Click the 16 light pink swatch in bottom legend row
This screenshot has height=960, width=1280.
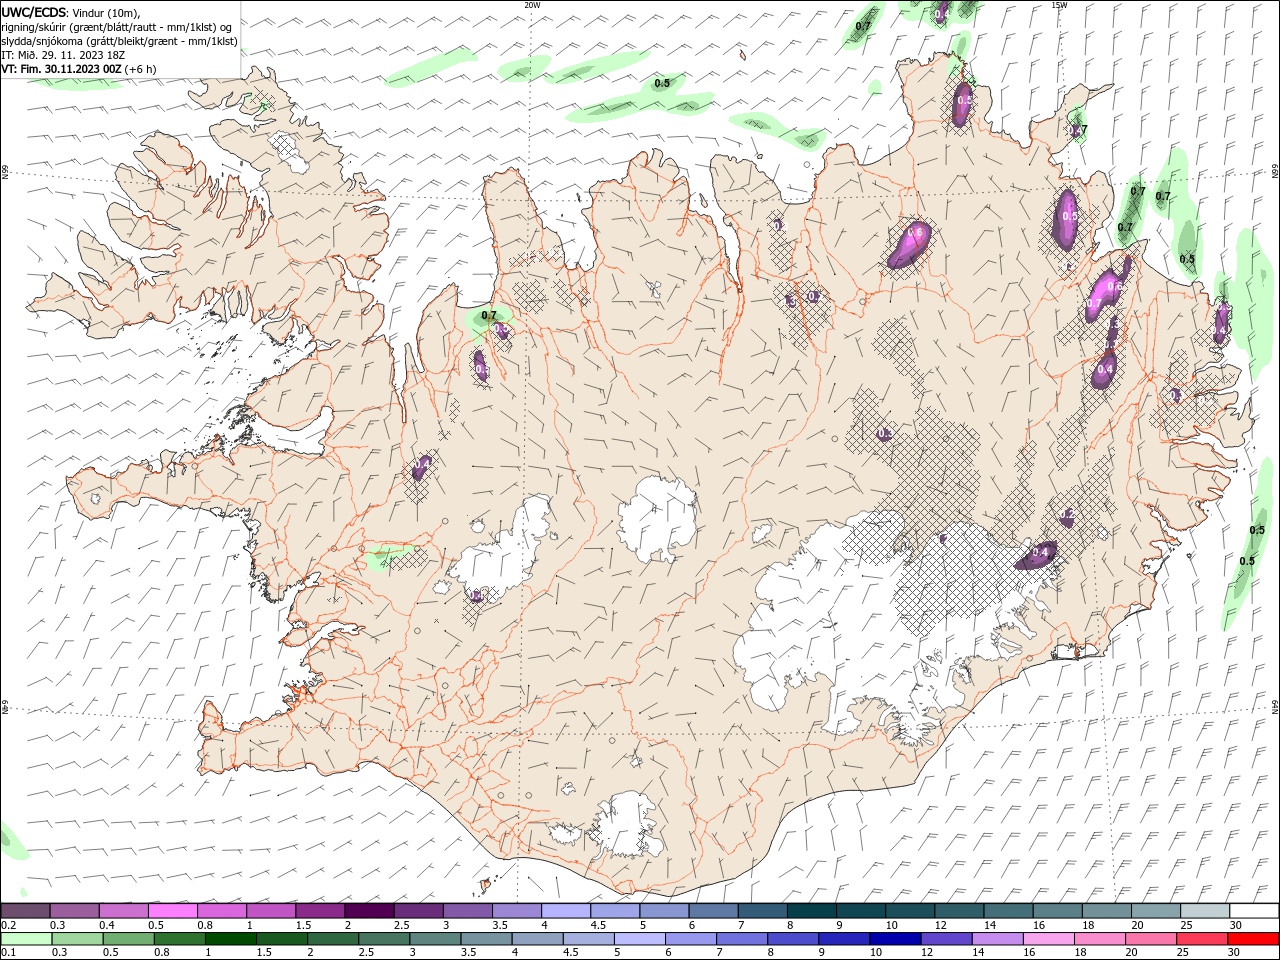click(1048, 939)
